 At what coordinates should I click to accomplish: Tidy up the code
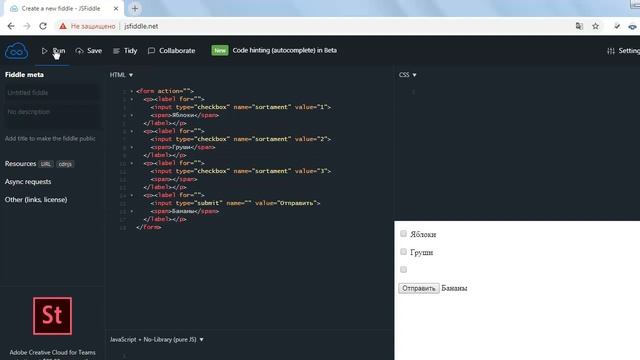[125, 51]
